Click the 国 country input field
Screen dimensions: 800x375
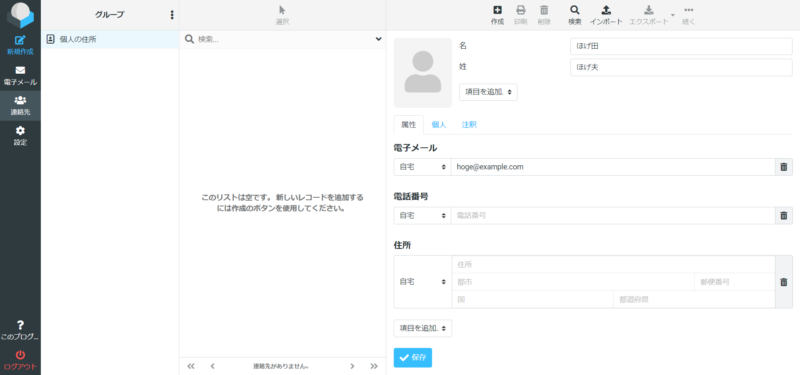click(532, 299)
